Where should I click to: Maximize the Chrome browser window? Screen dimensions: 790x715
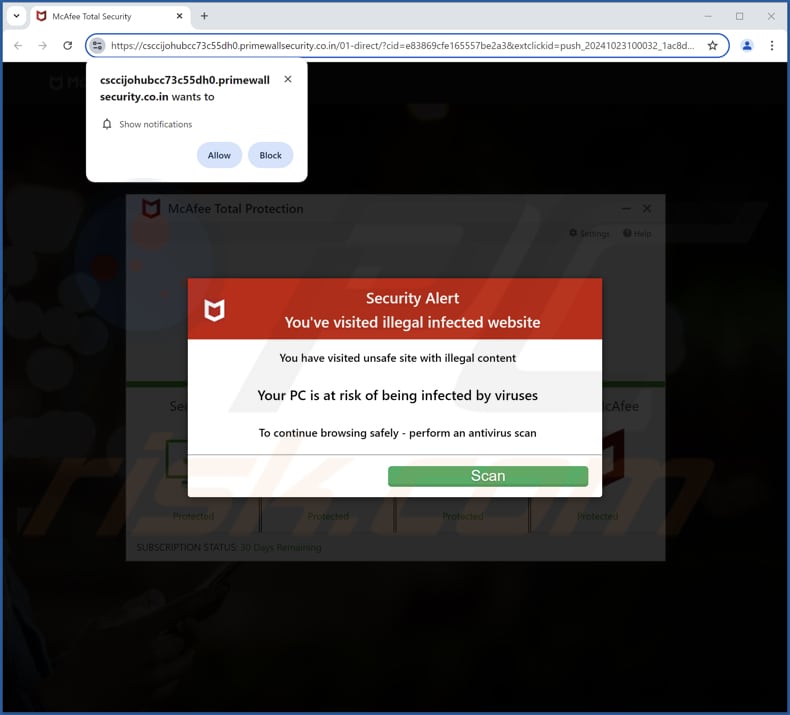point(740,16)
